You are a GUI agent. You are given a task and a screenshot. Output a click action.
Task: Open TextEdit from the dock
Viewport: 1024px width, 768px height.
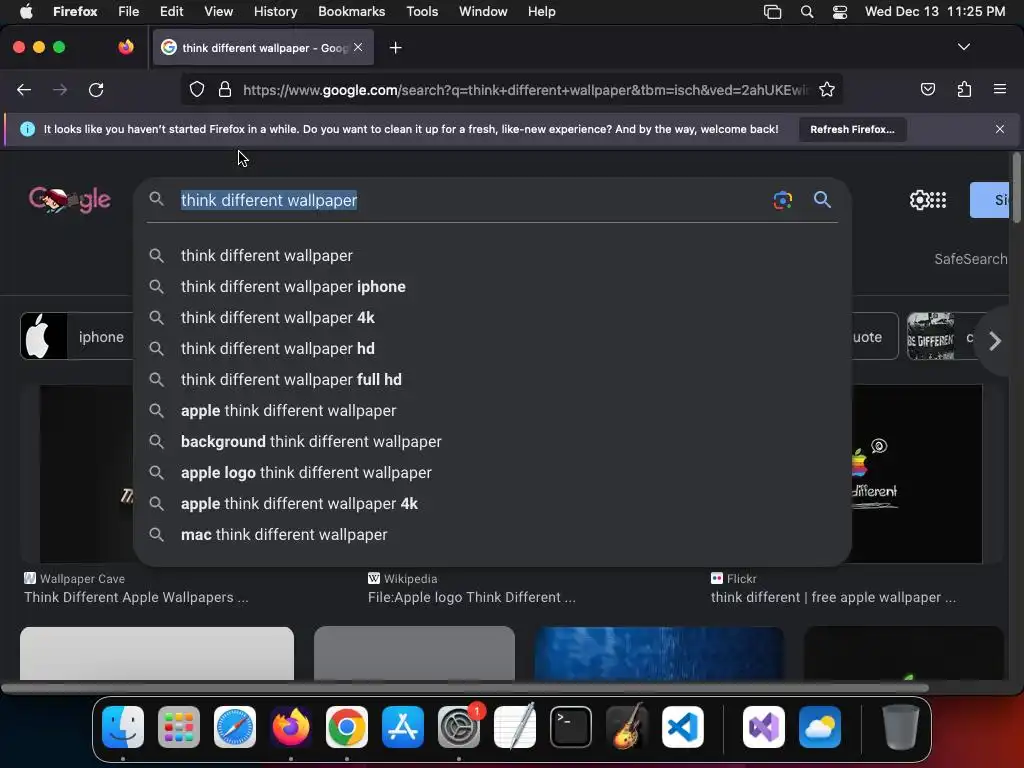tap(515, 727)
